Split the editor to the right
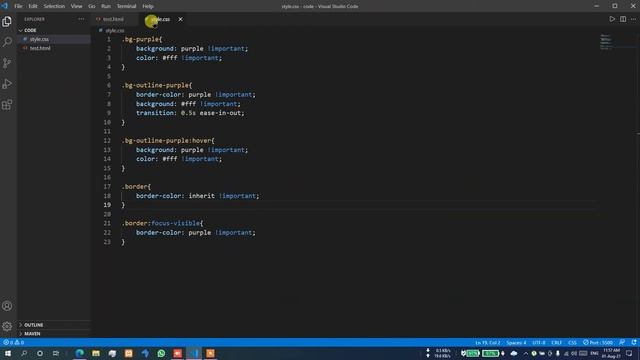Image resolution: width=640 pixels, height=360 pixels. tap(623, 19)
